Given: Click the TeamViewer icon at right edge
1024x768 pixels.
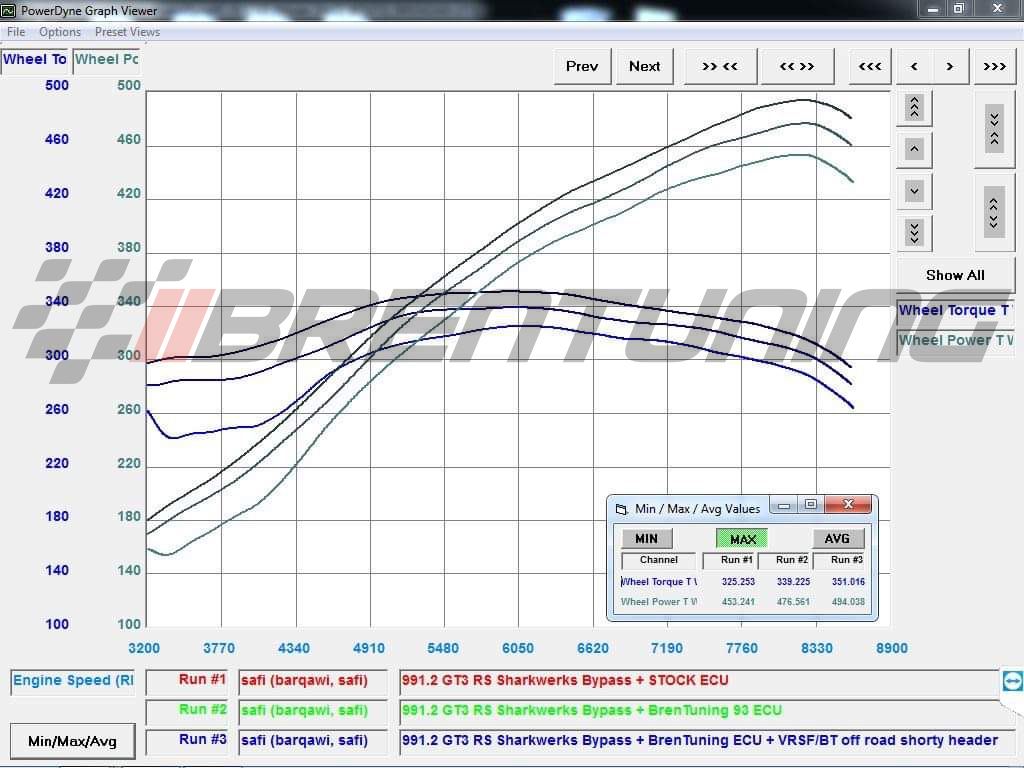Looking at the screenshot, I should coord(1012,681).
